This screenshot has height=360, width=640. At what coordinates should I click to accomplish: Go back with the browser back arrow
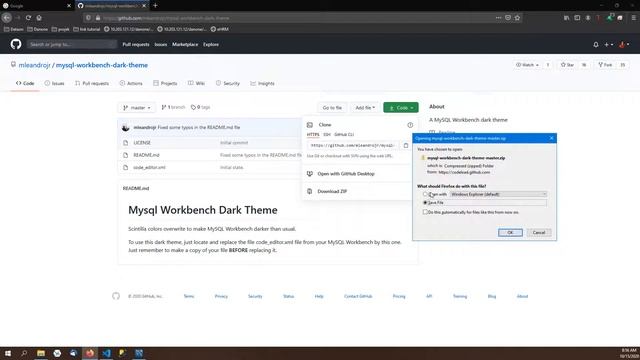(x=7, y=18)
